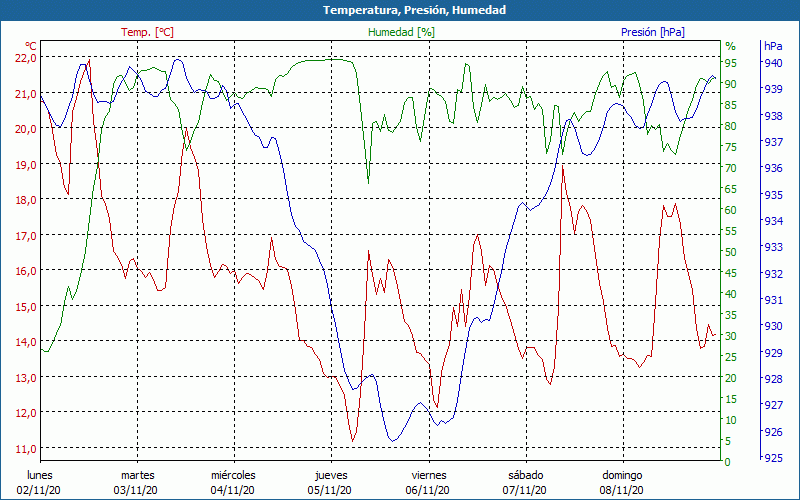Screen dimensions: 800x500
Task: Click the '14,0' temperature axis value
Action: click(26, 342)
